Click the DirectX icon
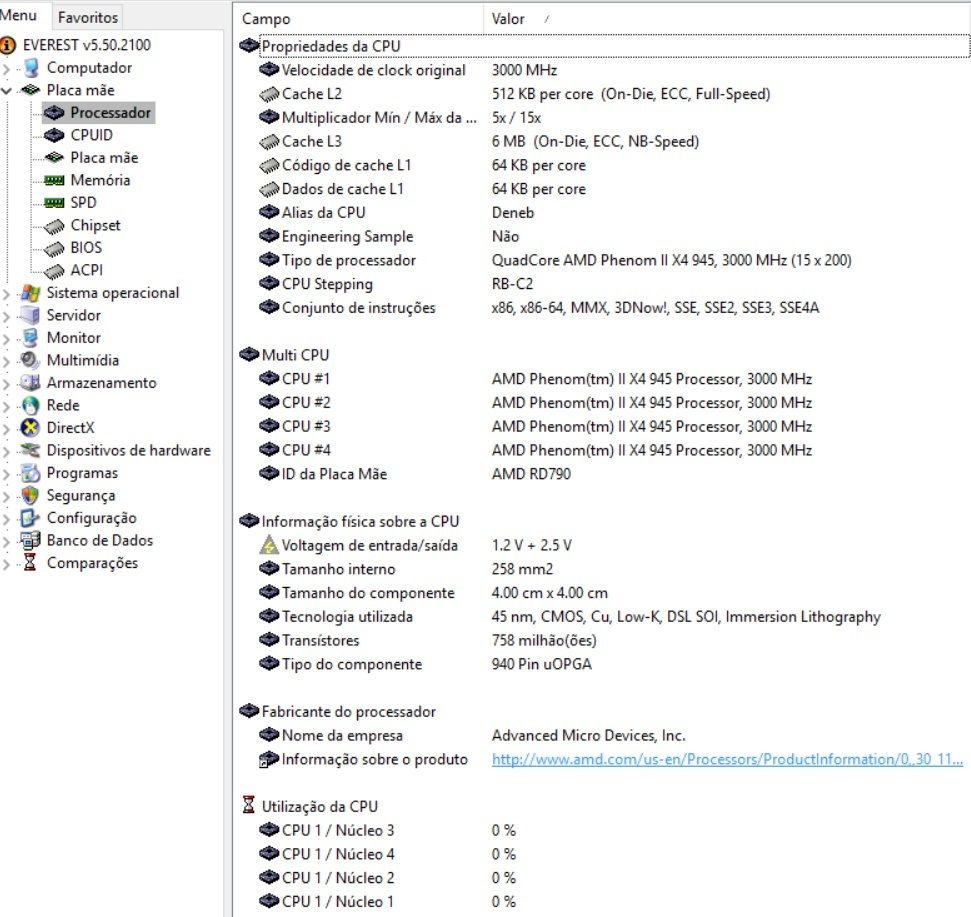The height and width of the screenshot is (917, 971). pos(30,427)
